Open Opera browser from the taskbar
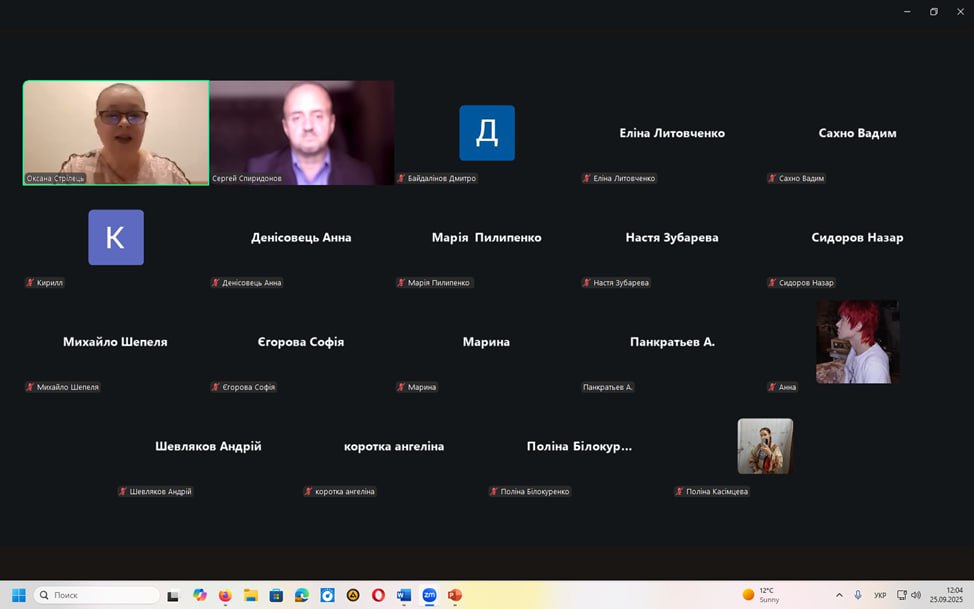The width and height of the screenshot is (974, 609). [x=378, y=595]
